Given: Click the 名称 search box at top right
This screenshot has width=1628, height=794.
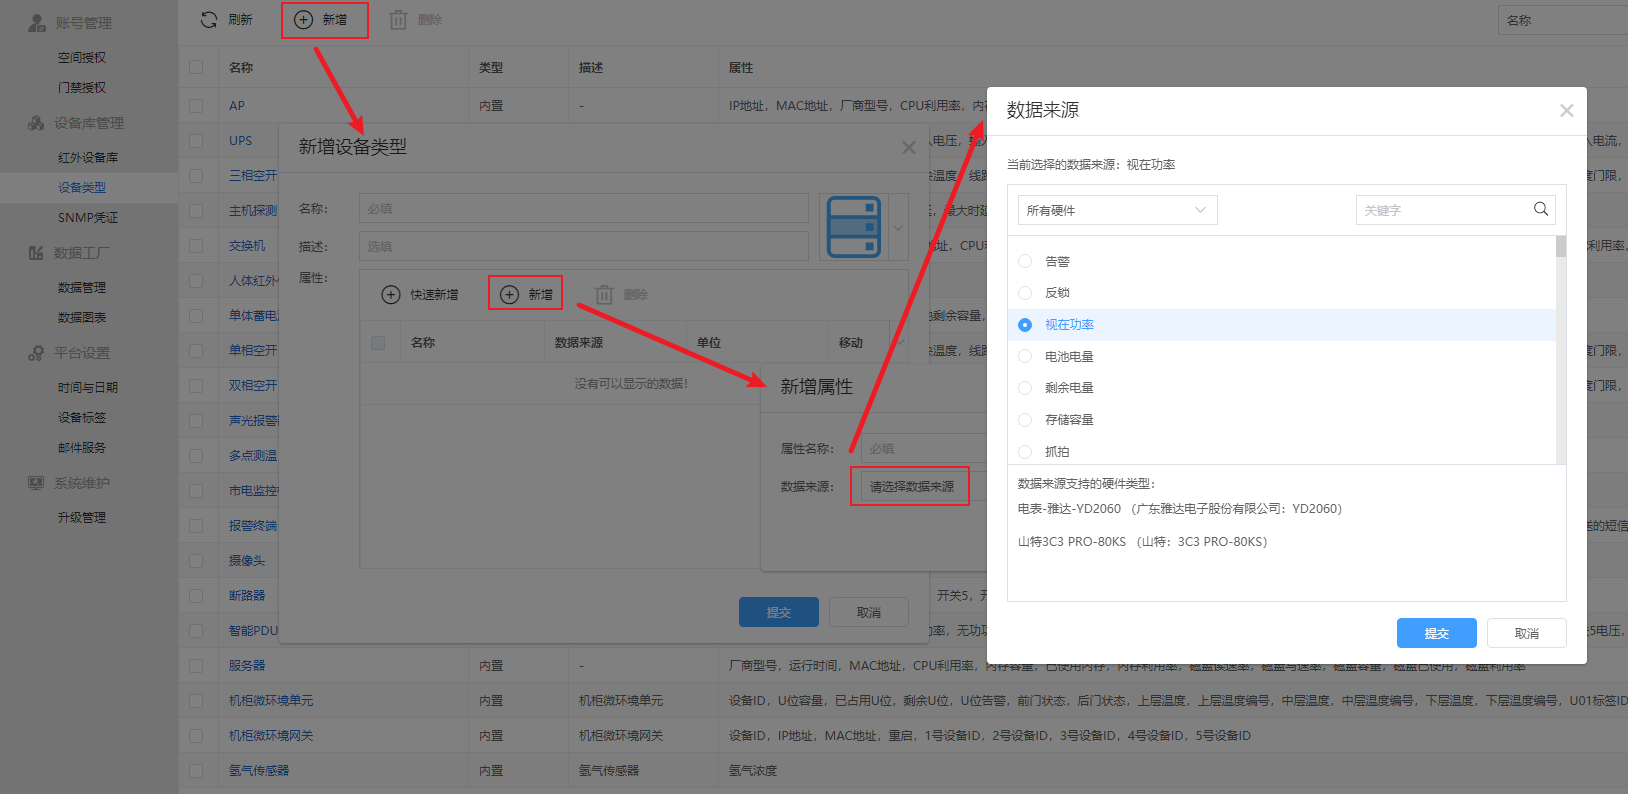Looking at the screenshot, I should coord(1563,20).
